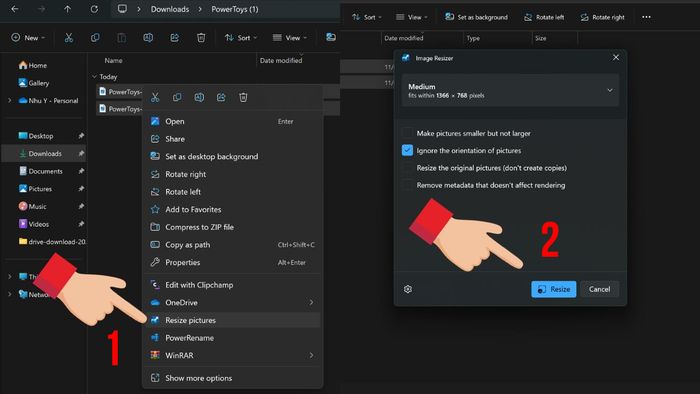The width and height of the screenshot is (700, 394).
Task: Click Rotate right in right toolbar
Action: pos(602,17)
